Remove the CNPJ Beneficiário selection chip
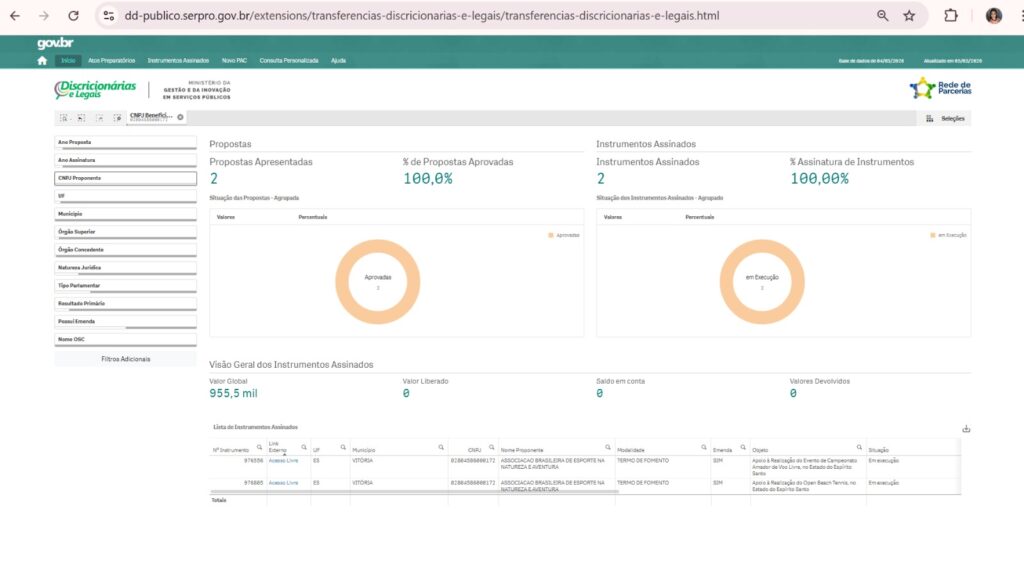 click(180, 118)
